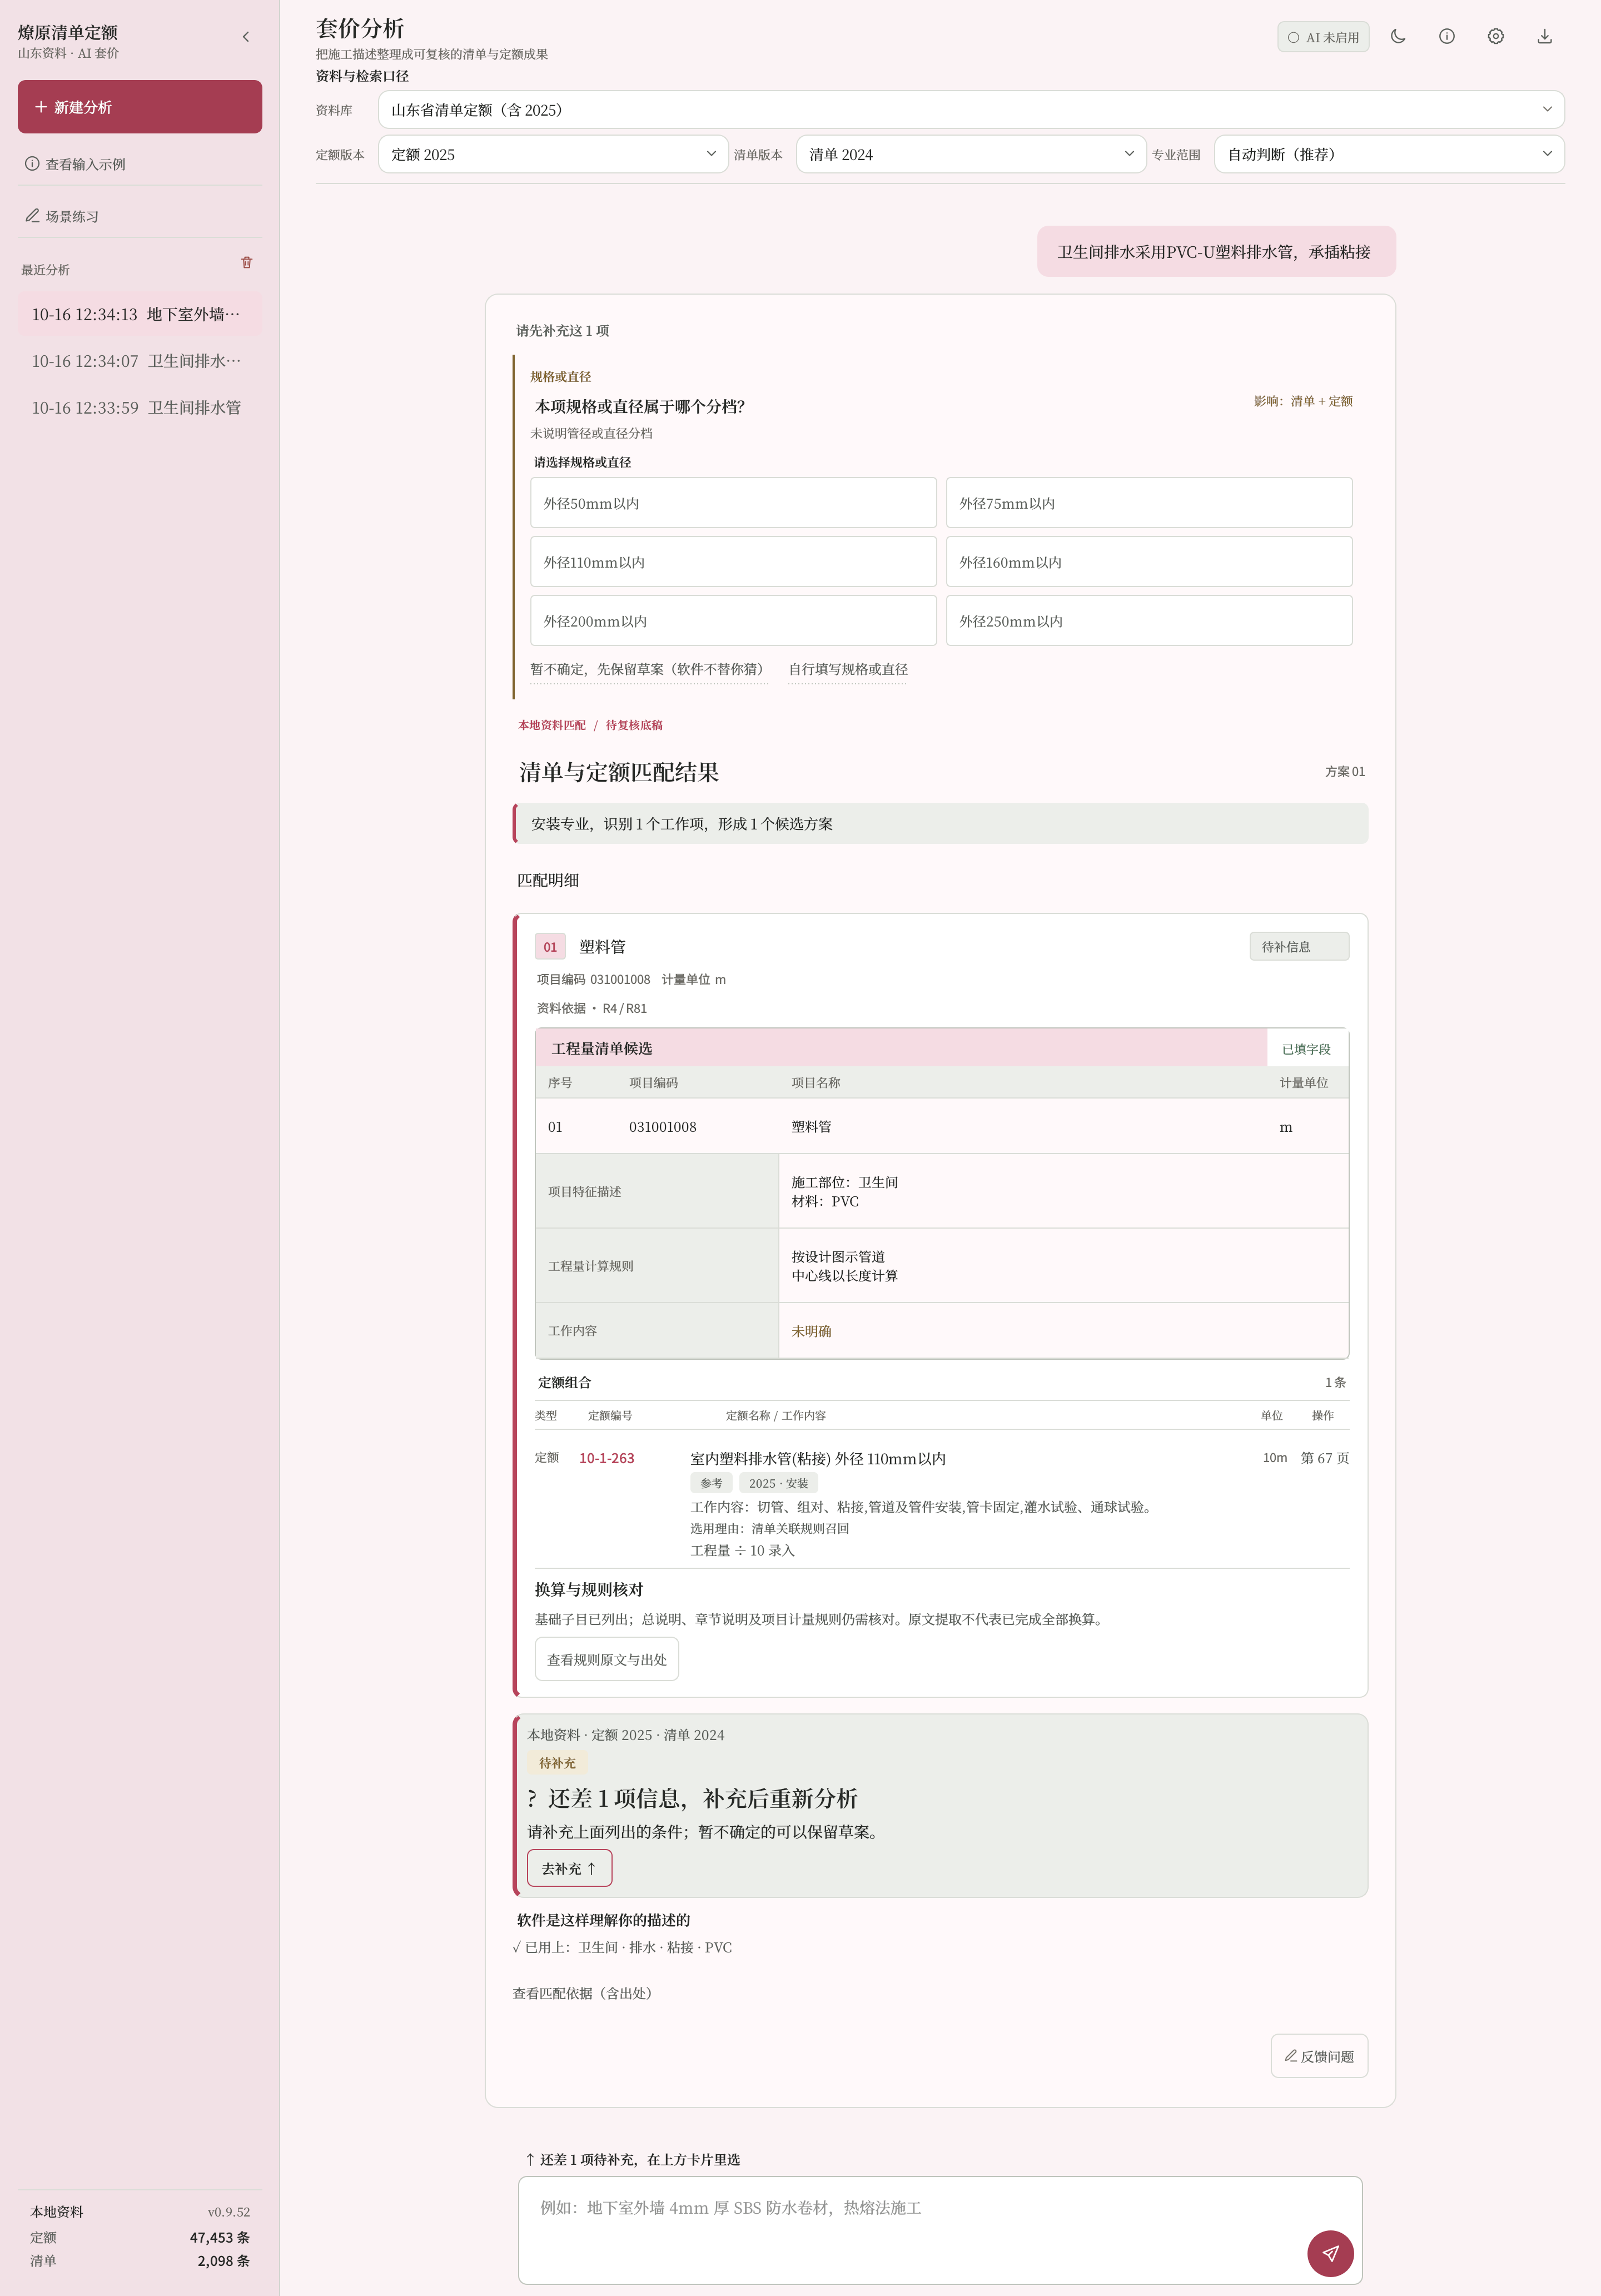
Task: Choose option 外径160mm以内
Action: [x=1149, y=562]
